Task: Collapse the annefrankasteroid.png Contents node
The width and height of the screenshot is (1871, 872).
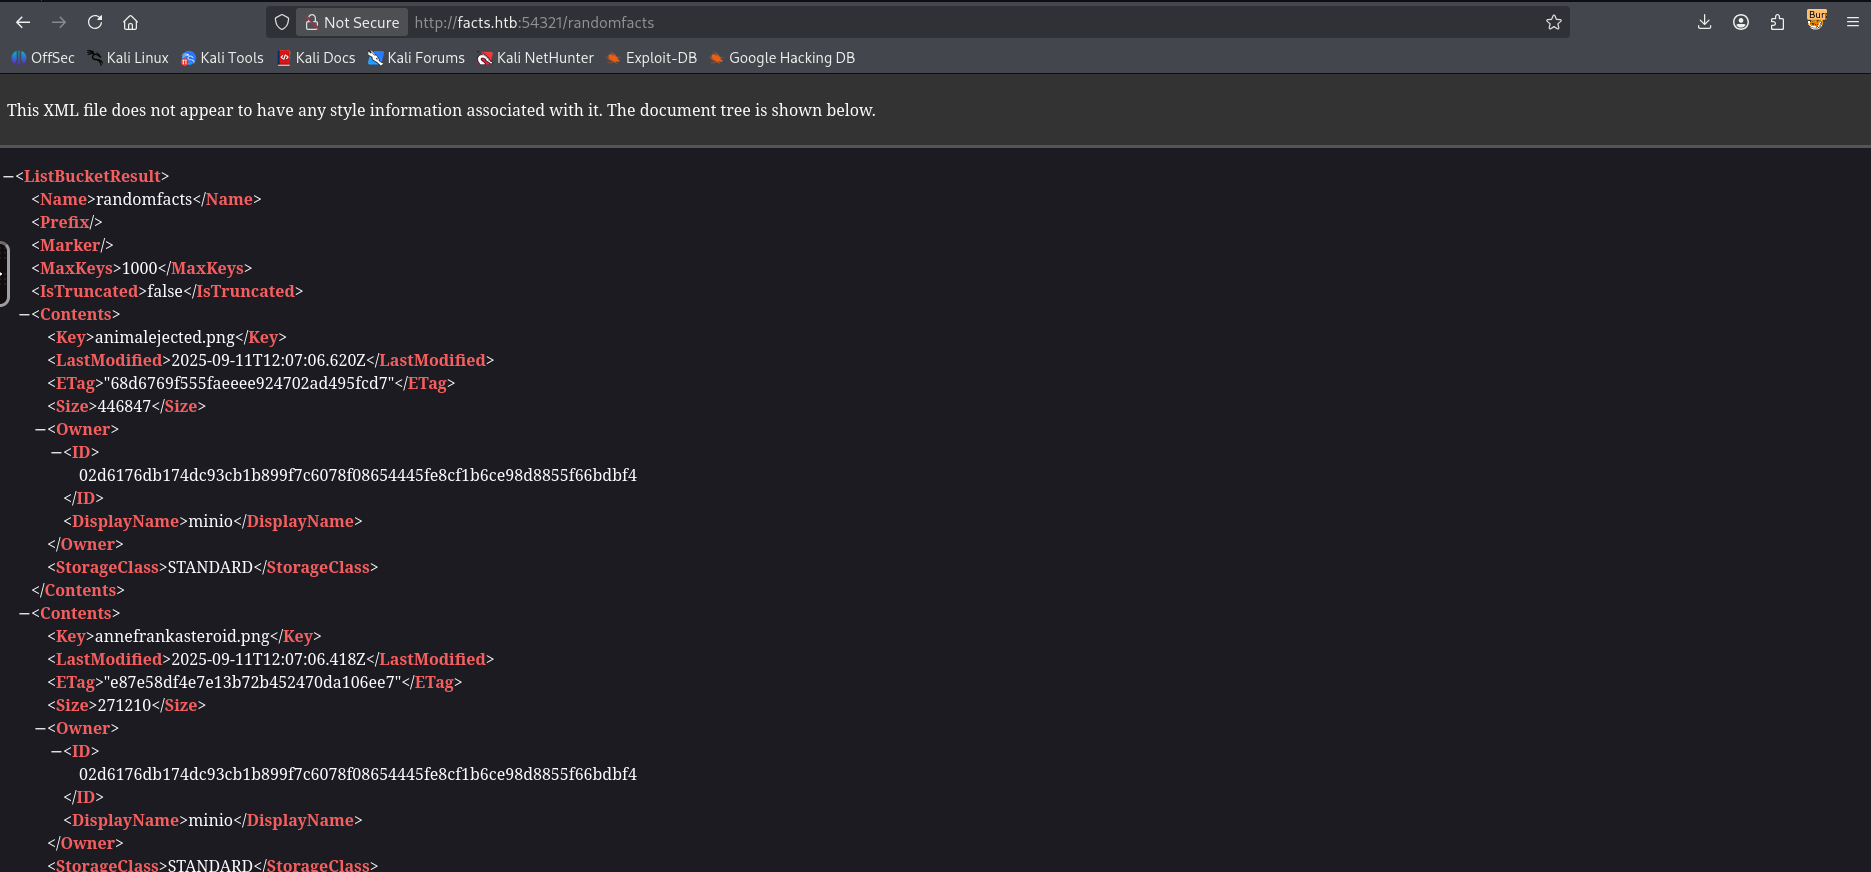Action: tap(24, 613)
